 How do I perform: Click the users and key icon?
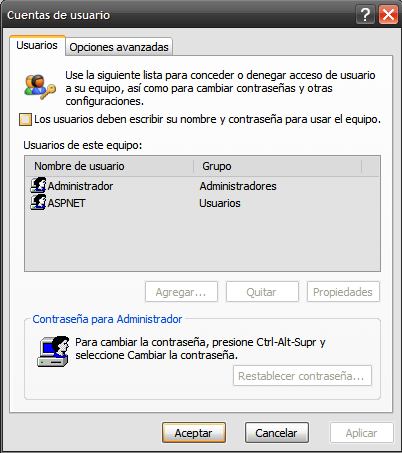tap(40, 87)
